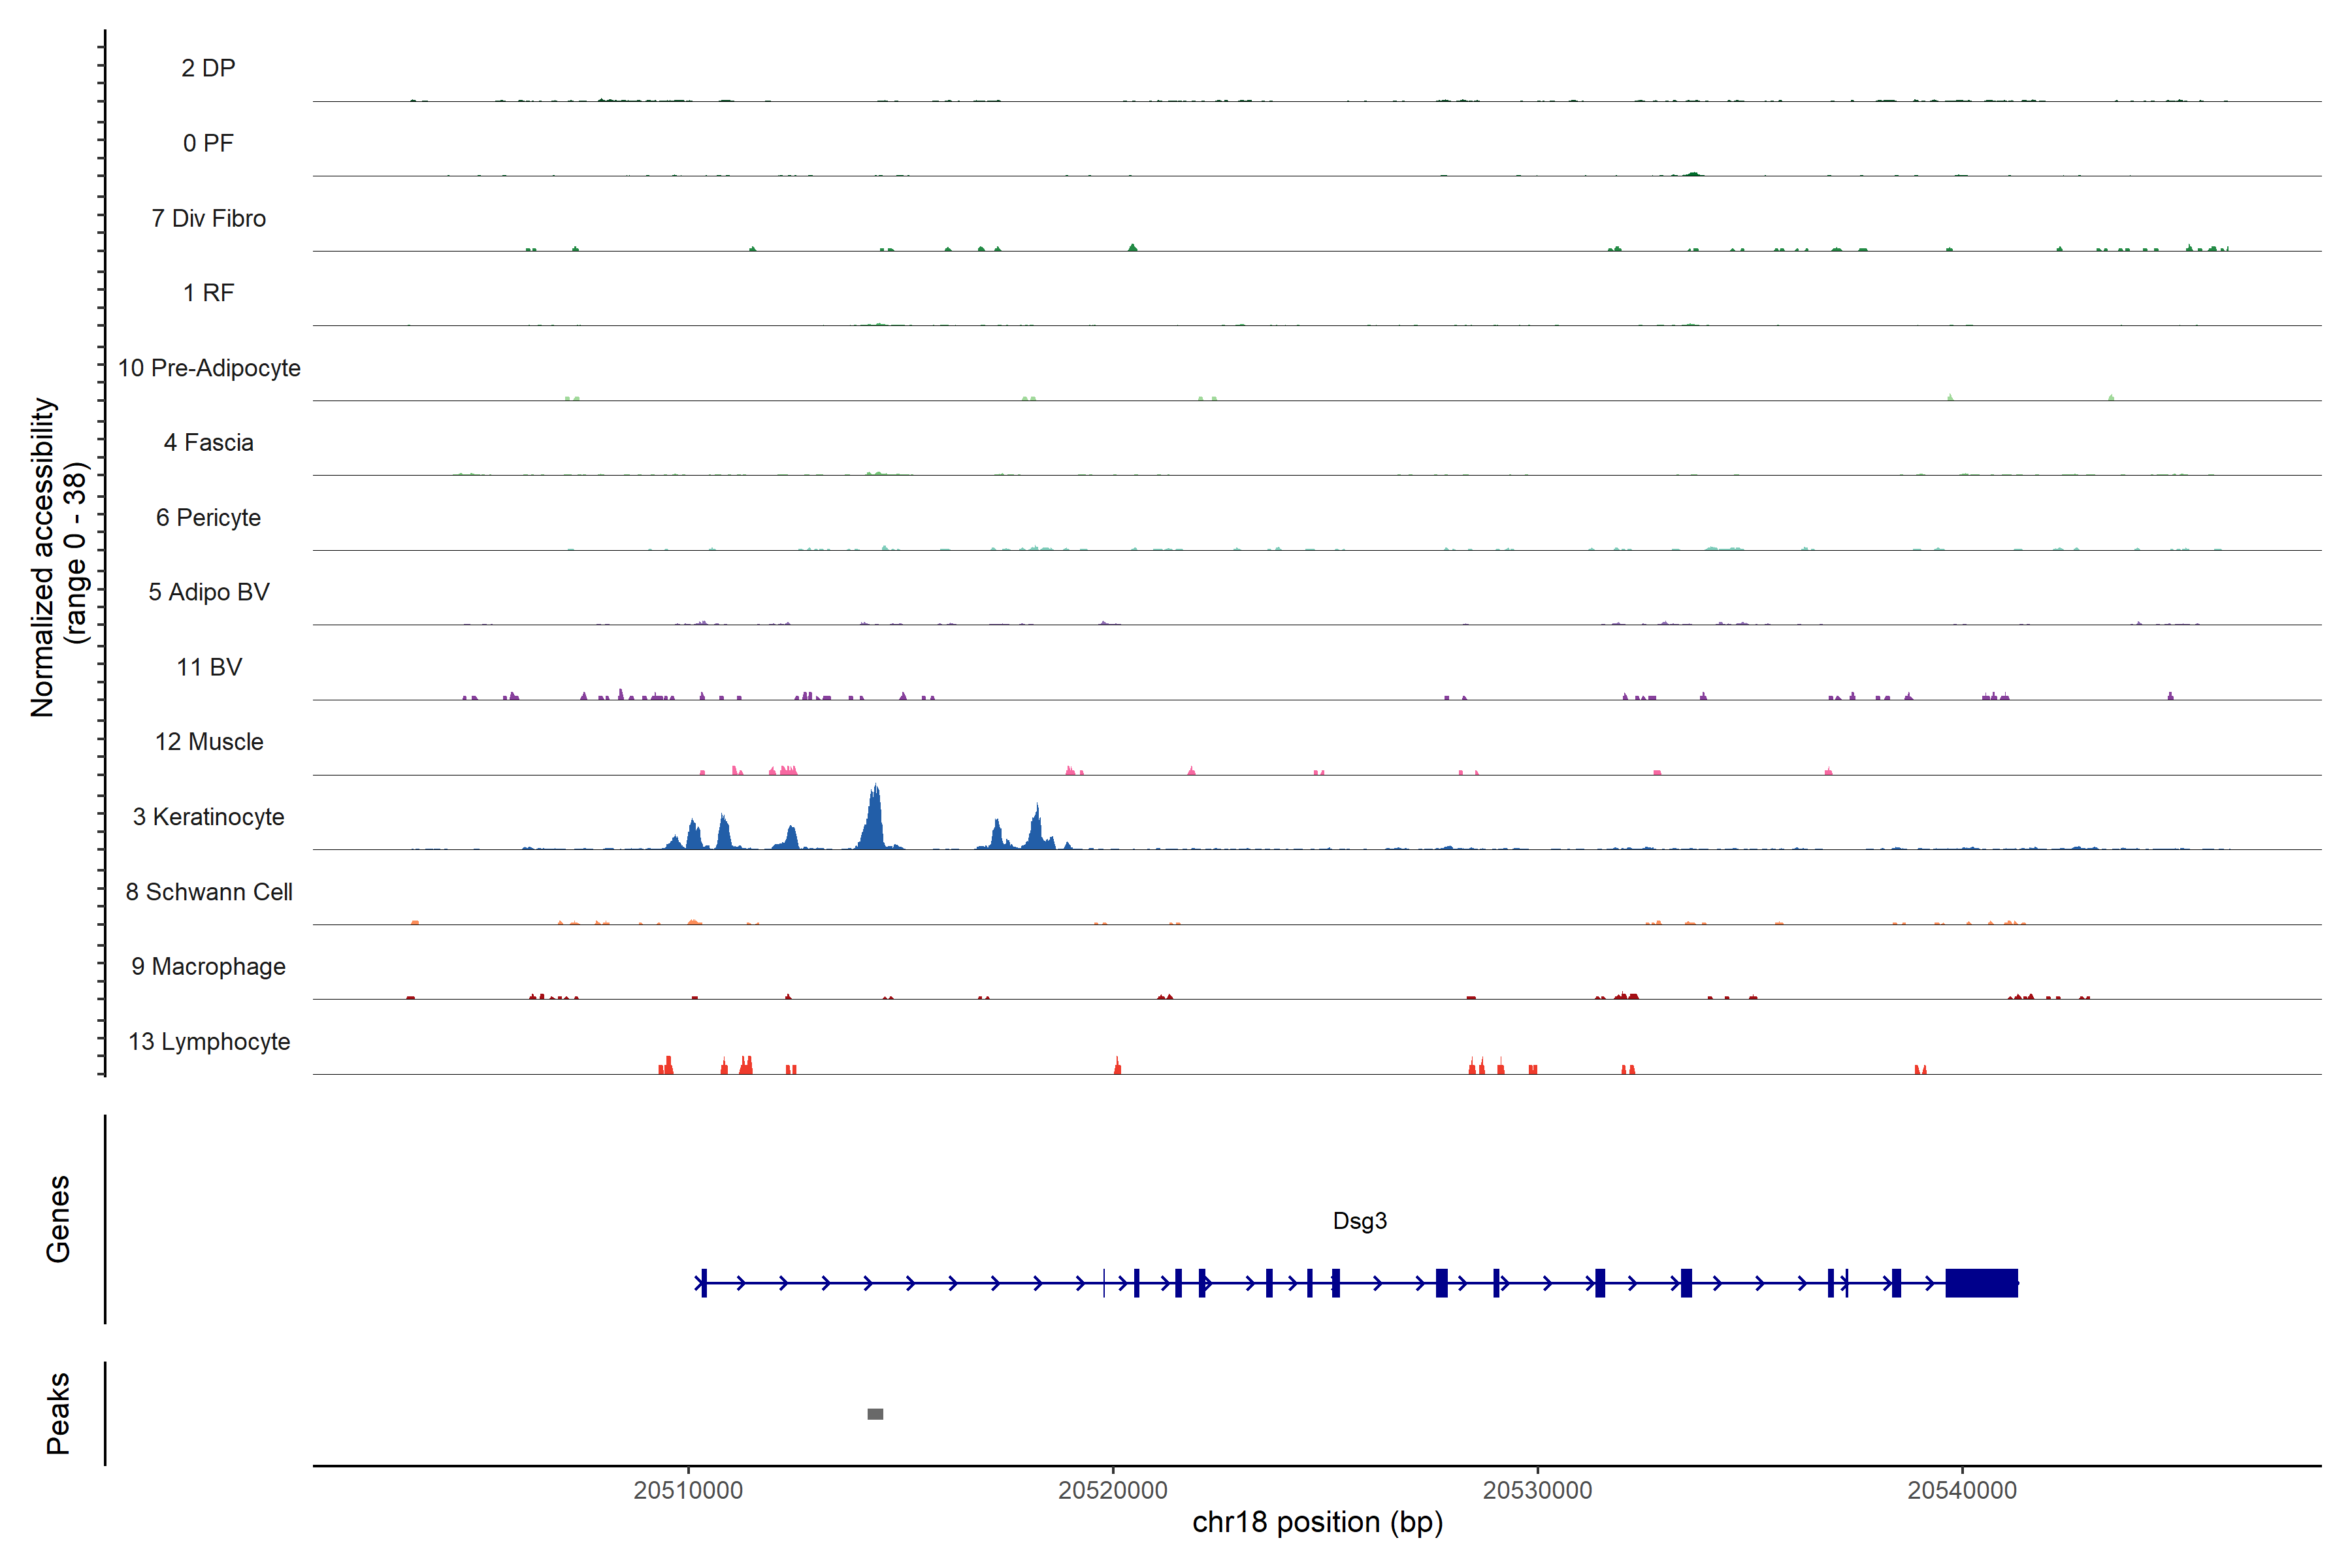Screen dimensions: 2352x1568
Task: Select the 10 Pre-Adipocyte track label
Action: (x=208, y=368)
